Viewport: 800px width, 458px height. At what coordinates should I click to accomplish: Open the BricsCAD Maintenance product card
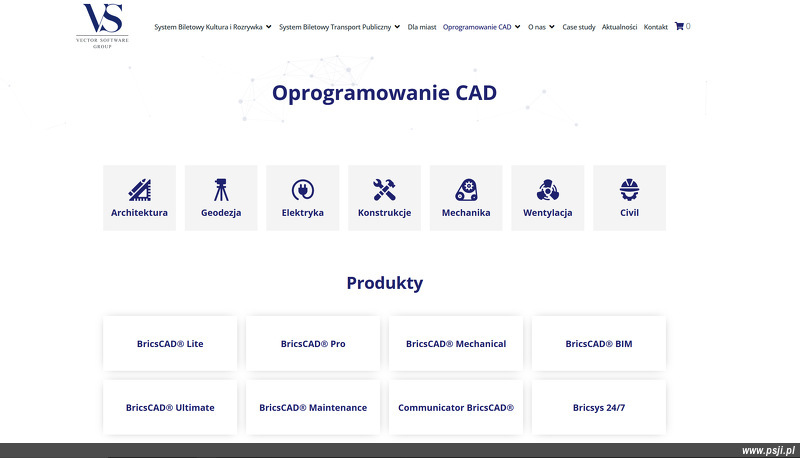(313, 407)
